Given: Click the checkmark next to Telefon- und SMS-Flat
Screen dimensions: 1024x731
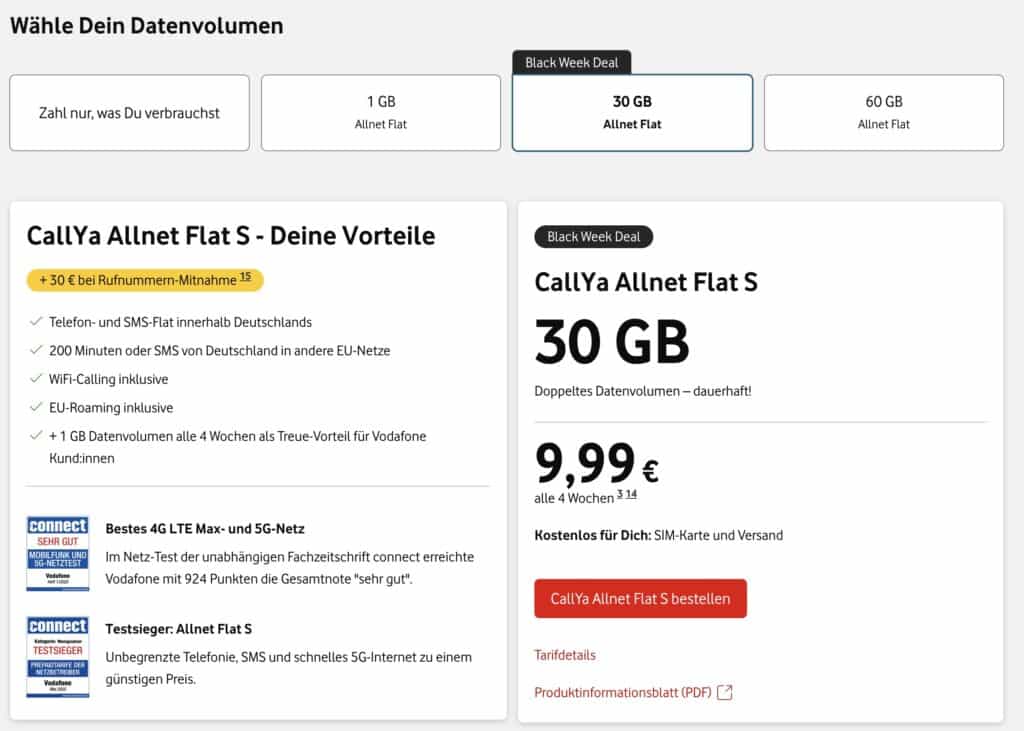Looking at the screenshot, I should [37, 322].
